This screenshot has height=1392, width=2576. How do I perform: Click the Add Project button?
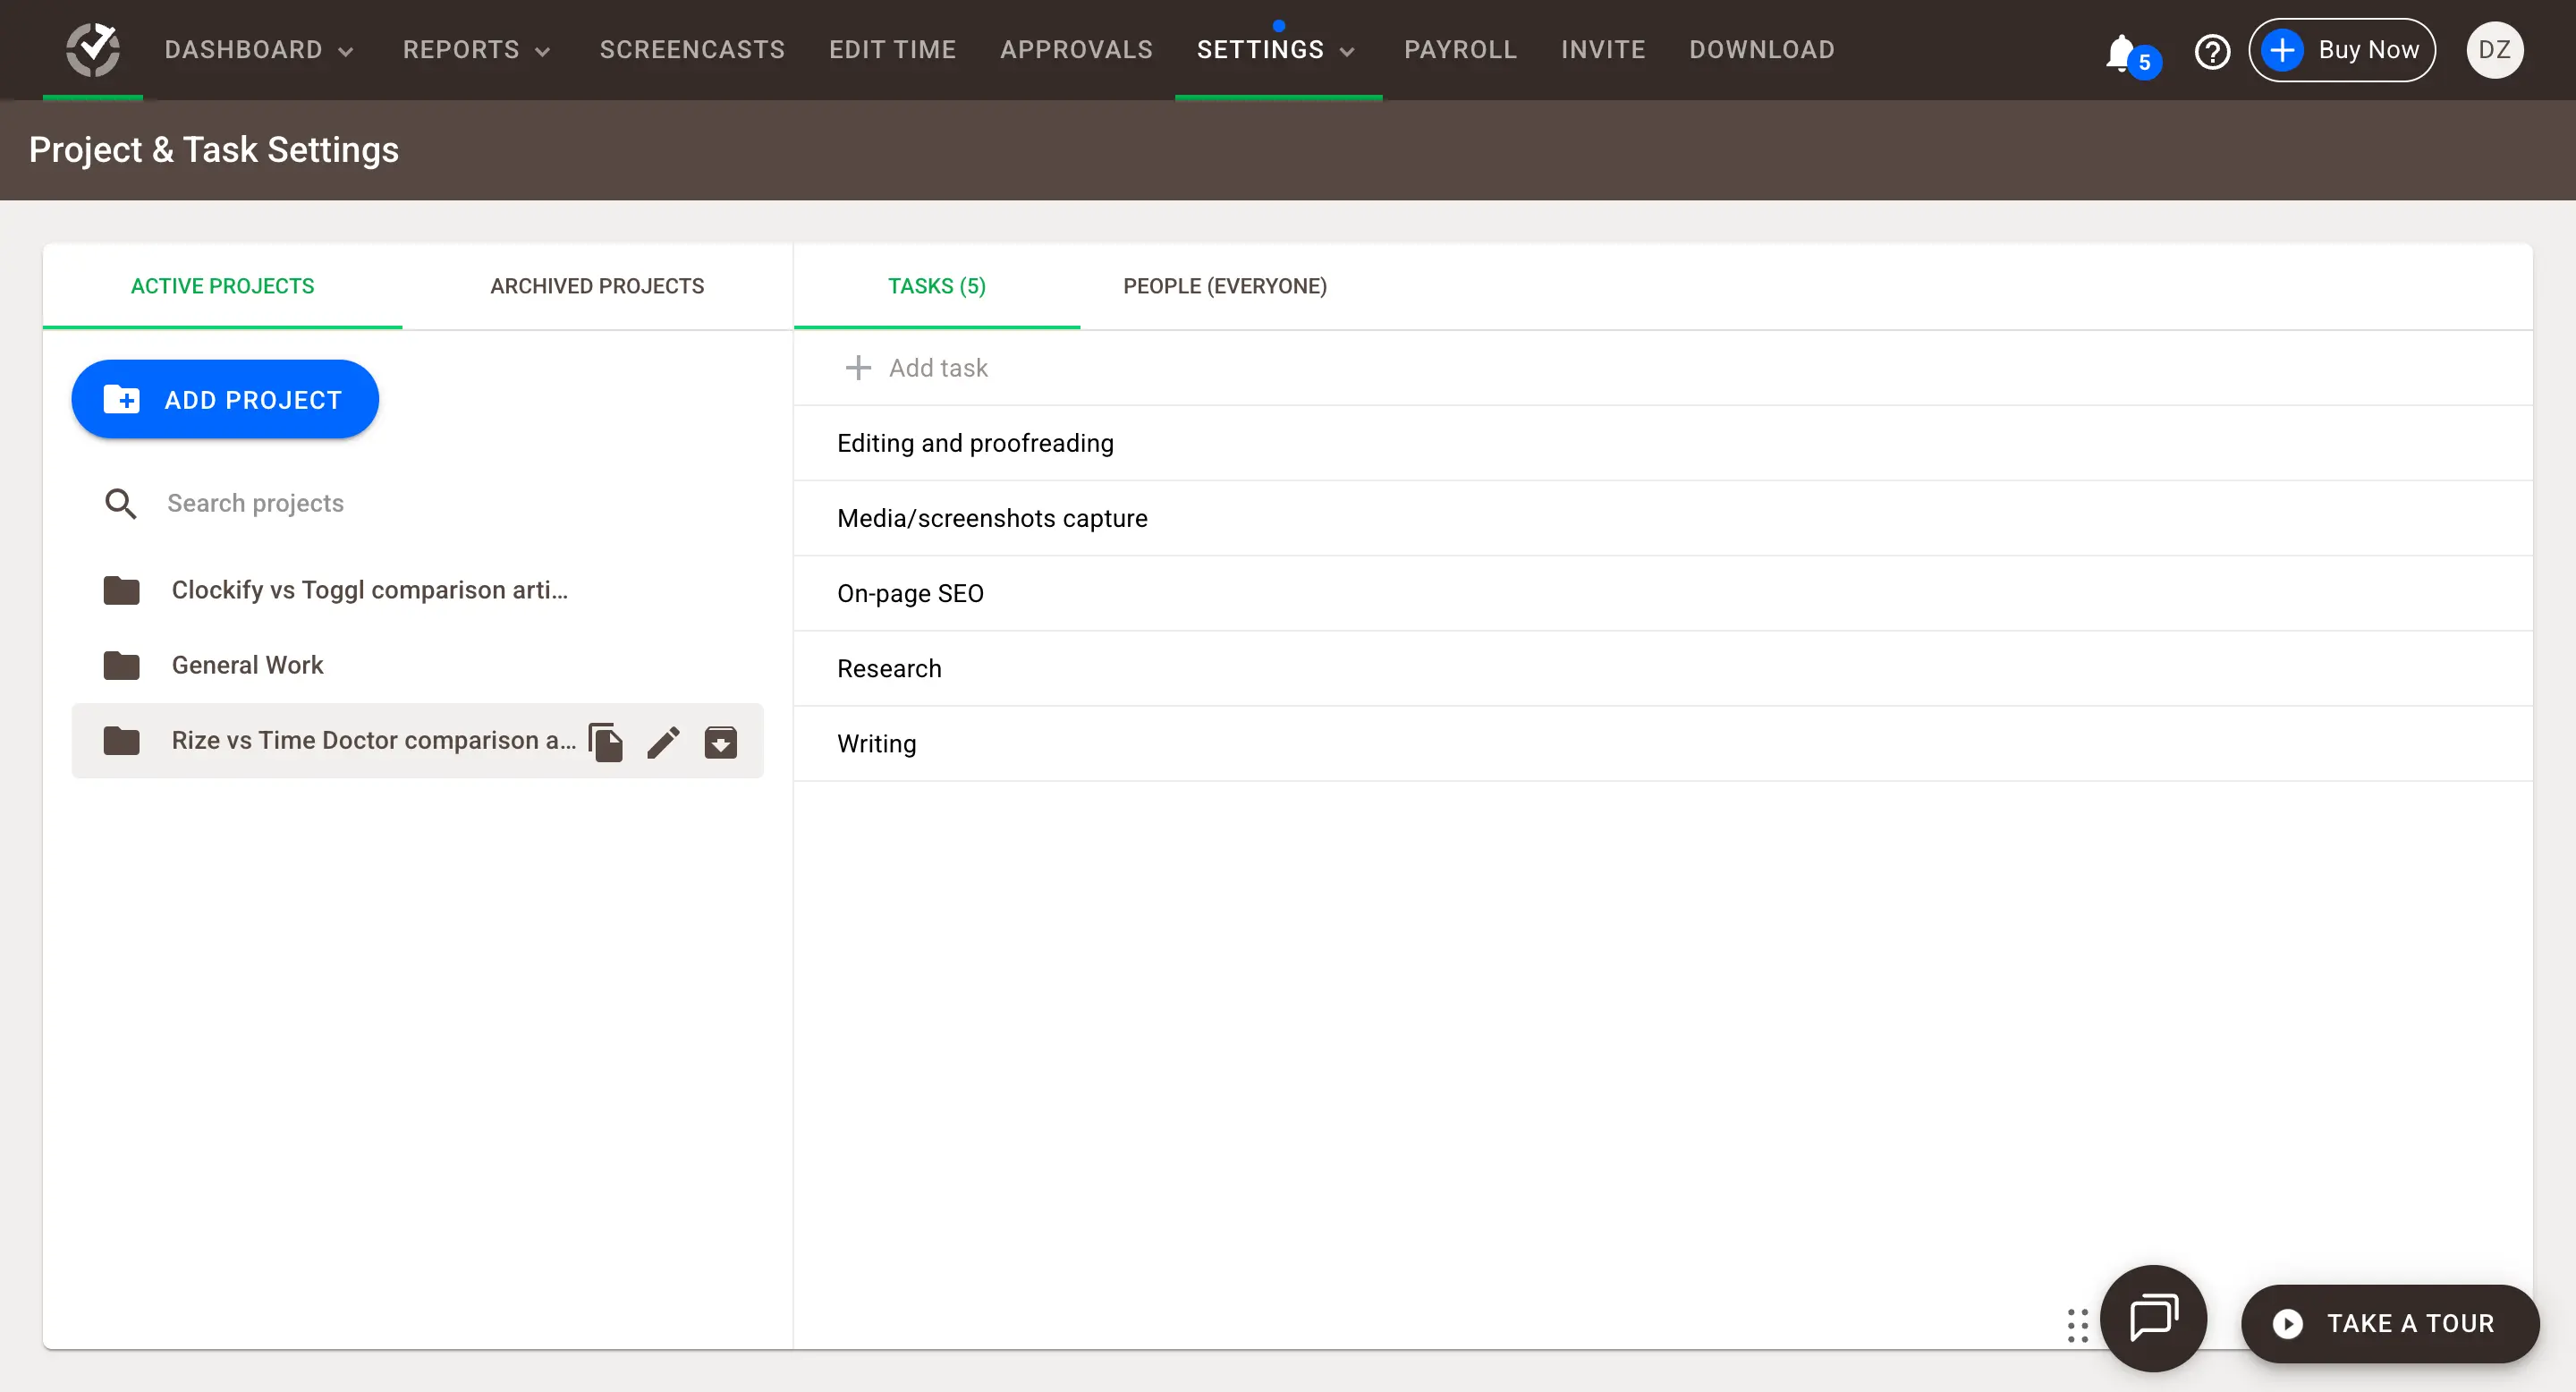(225, 399)
